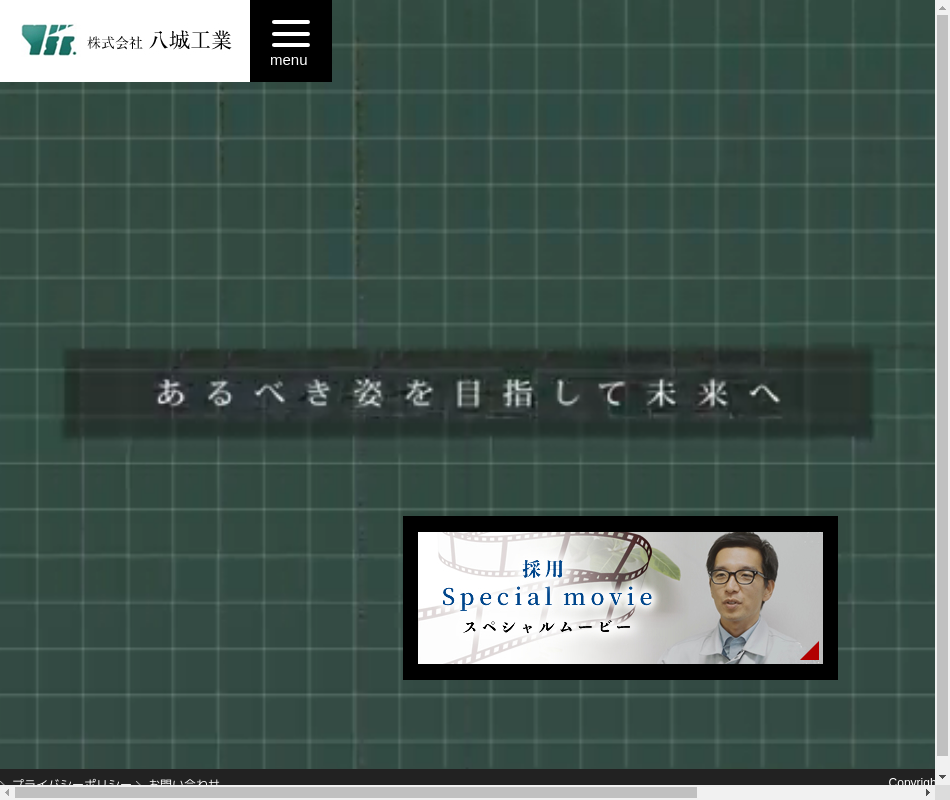Viewport: 950px width, 800px height.
Task: Open the プライバシーポリシー footer link
Action: click(x=70, y=783)
